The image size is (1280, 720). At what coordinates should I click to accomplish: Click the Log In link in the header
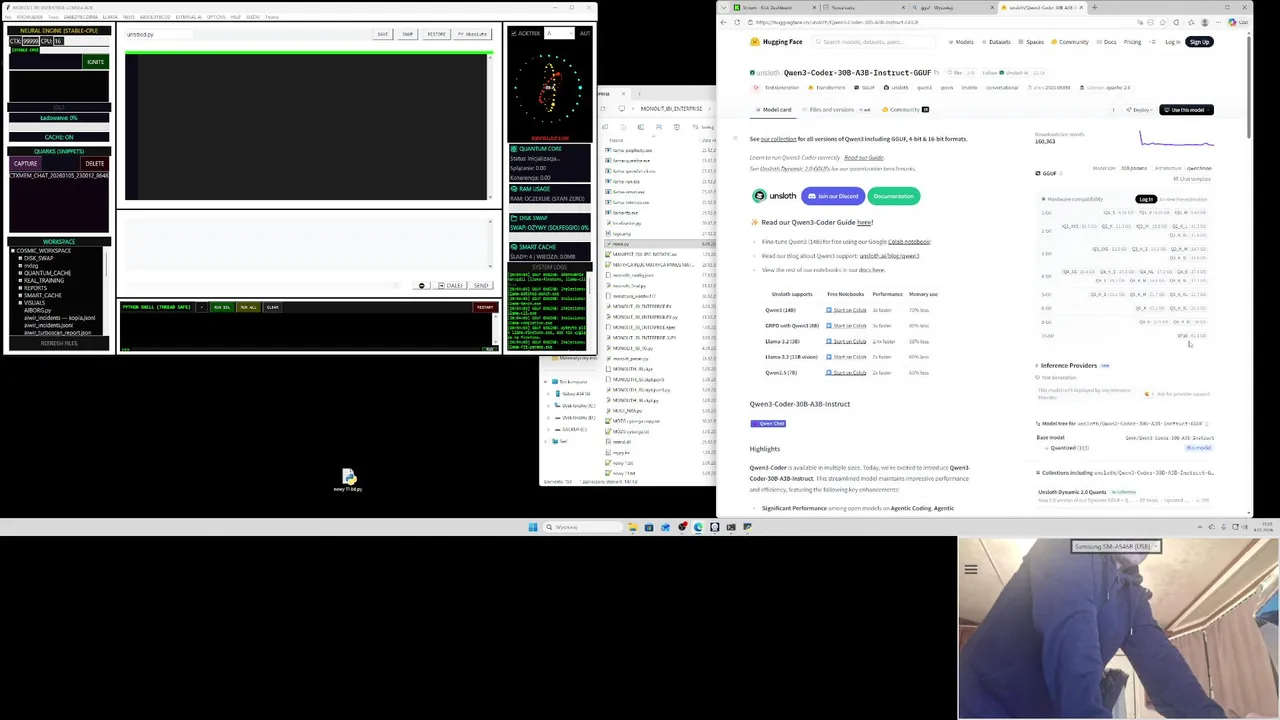point(1172,42)
